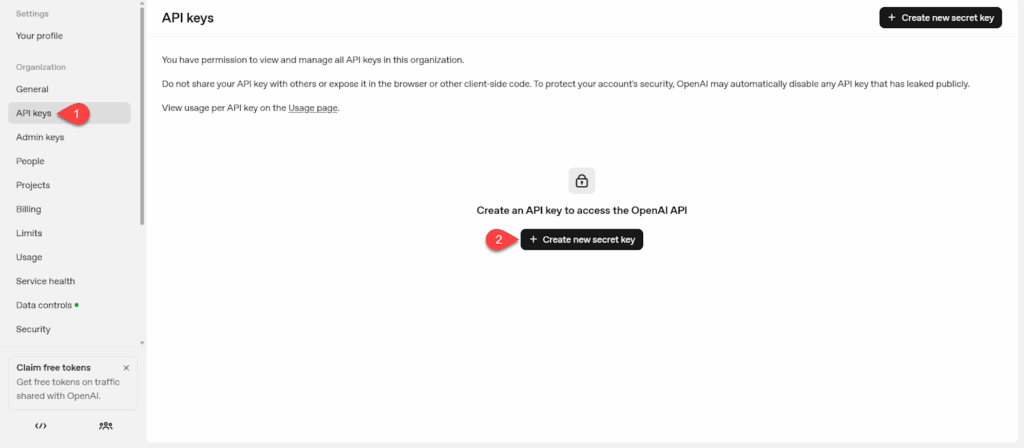The width and height of the screenshot is (1024, 448).
Task: Click the people group icon in sidebar footer
Action: click(x=106, y=425)
